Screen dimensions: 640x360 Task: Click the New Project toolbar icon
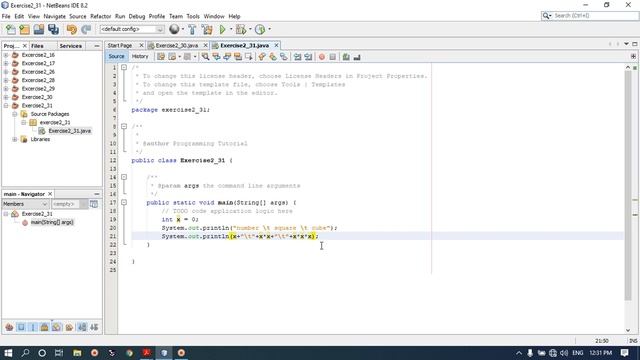(24, 29)
